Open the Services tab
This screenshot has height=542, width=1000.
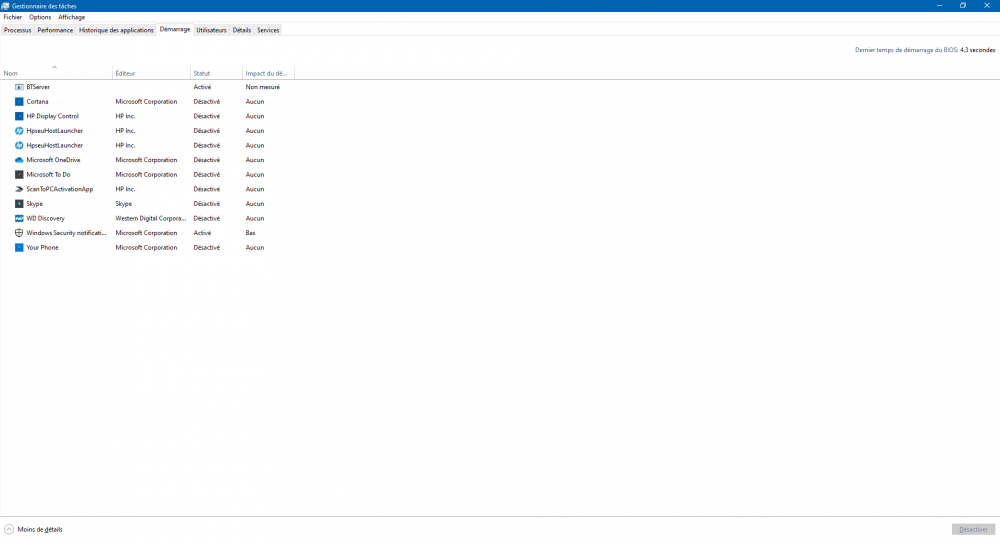coord(268,30)
